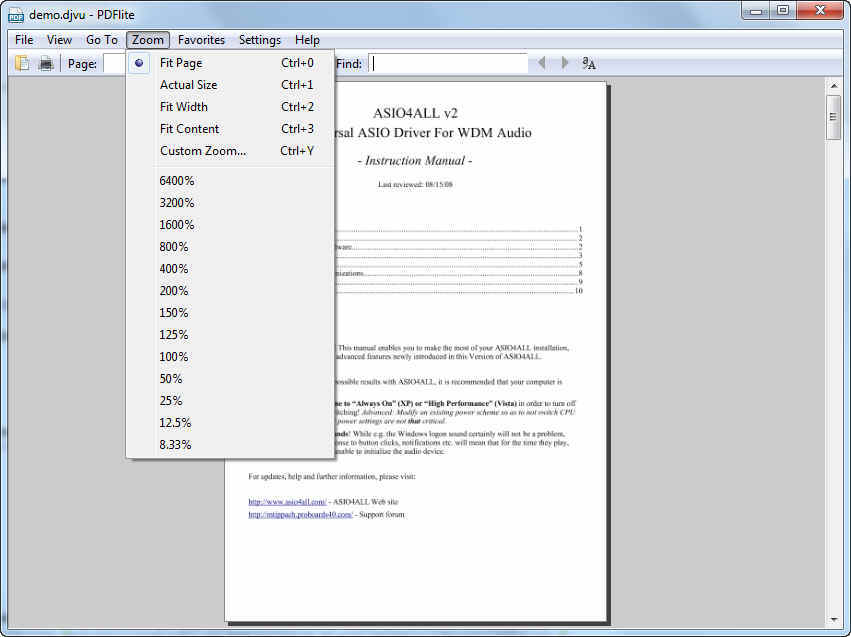
Task: Open the Go To menu
Action: coord(101,40)
